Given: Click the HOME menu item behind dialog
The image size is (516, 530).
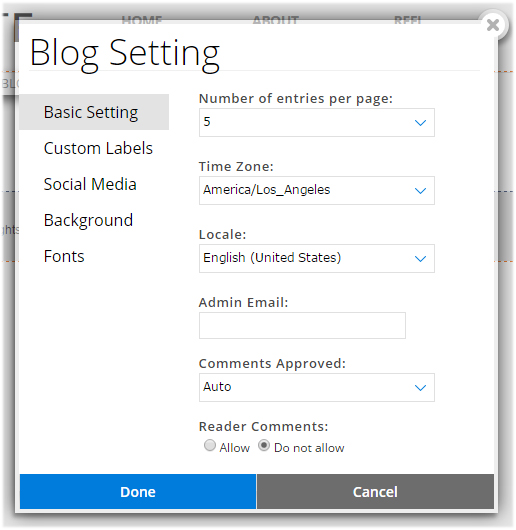Looking at the screenshot, I should 142,20.
